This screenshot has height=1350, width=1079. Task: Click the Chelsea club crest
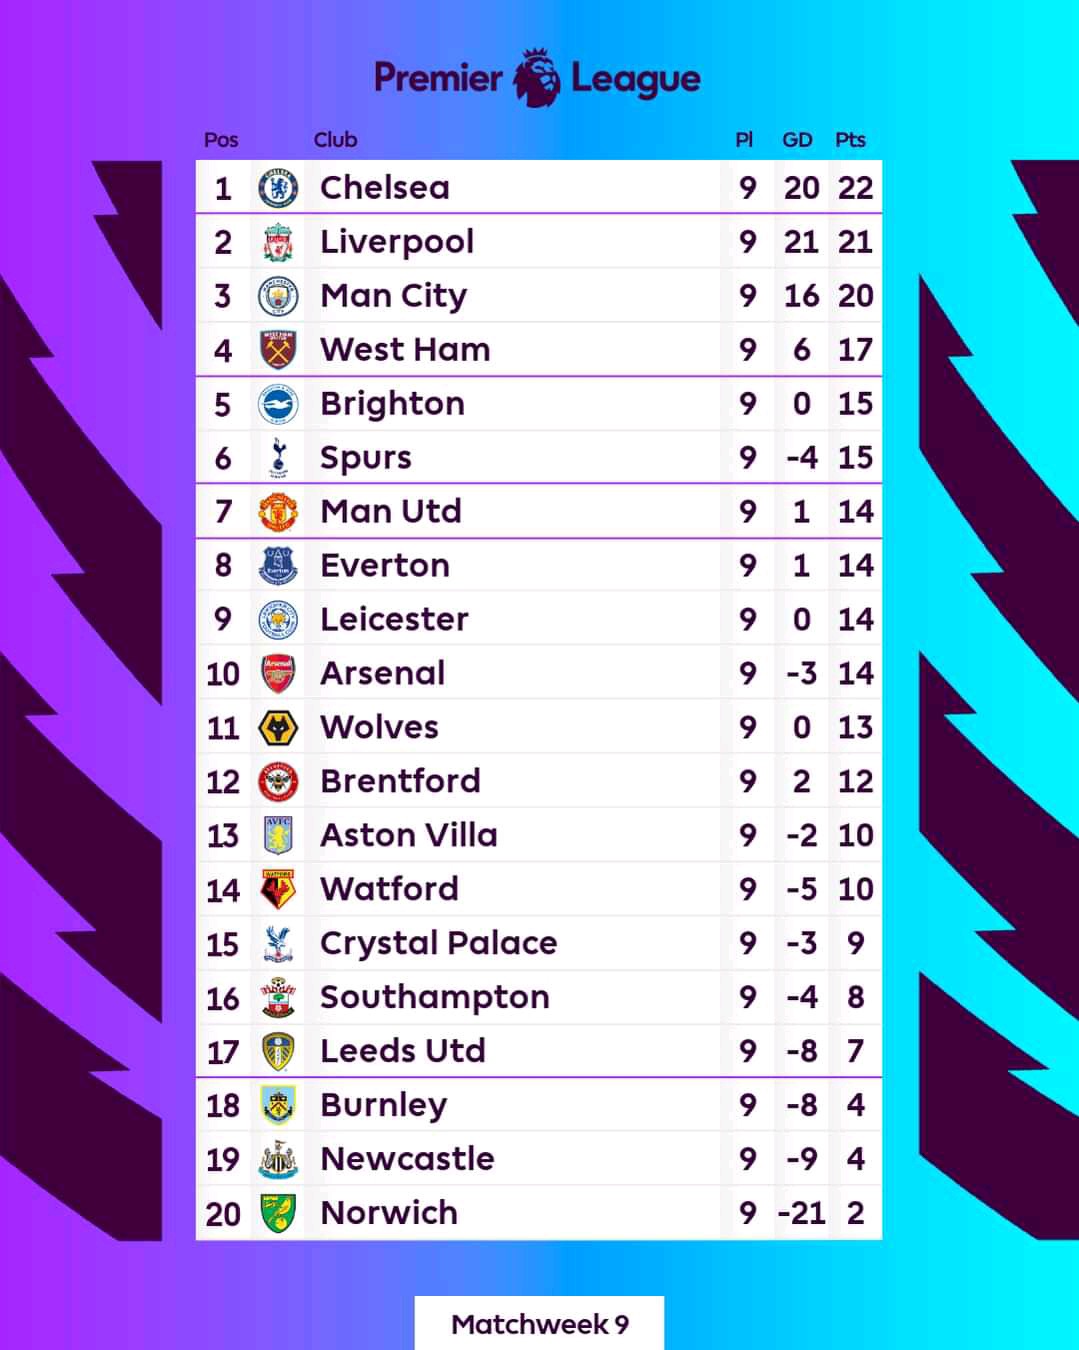278,188
